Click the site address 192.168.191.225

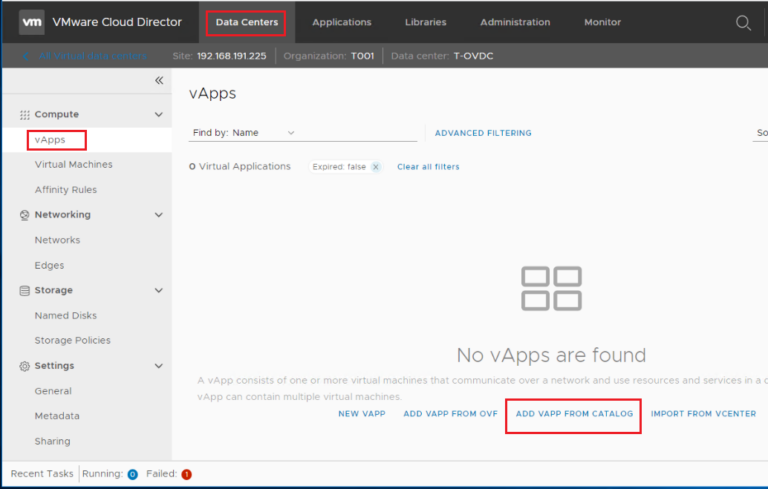coord(232,56)
